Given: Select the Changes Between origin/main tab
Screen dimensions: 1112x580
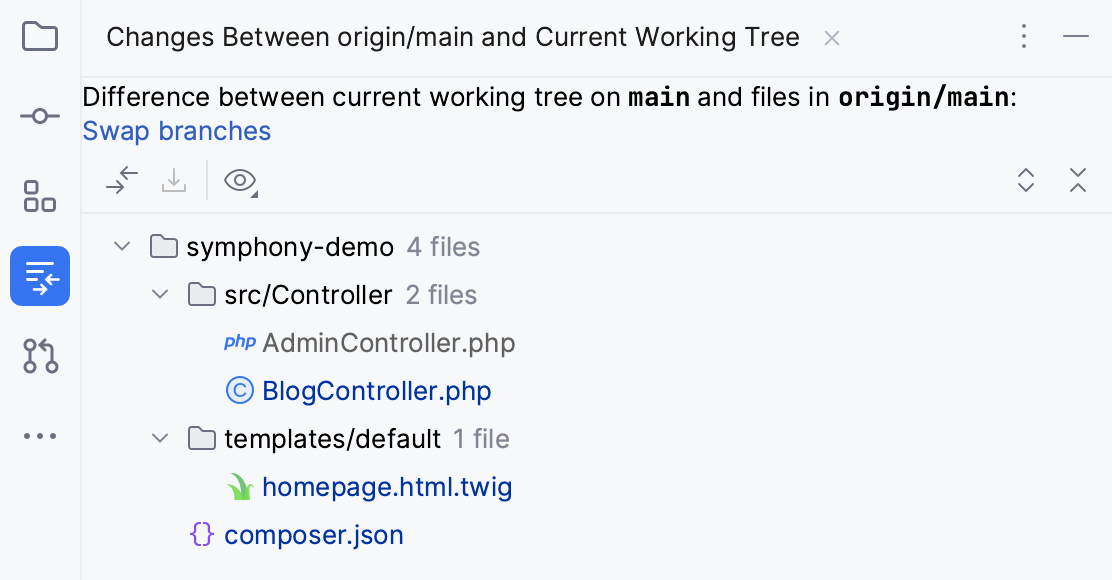Looking at the screenshot, I should pos(453,37).
